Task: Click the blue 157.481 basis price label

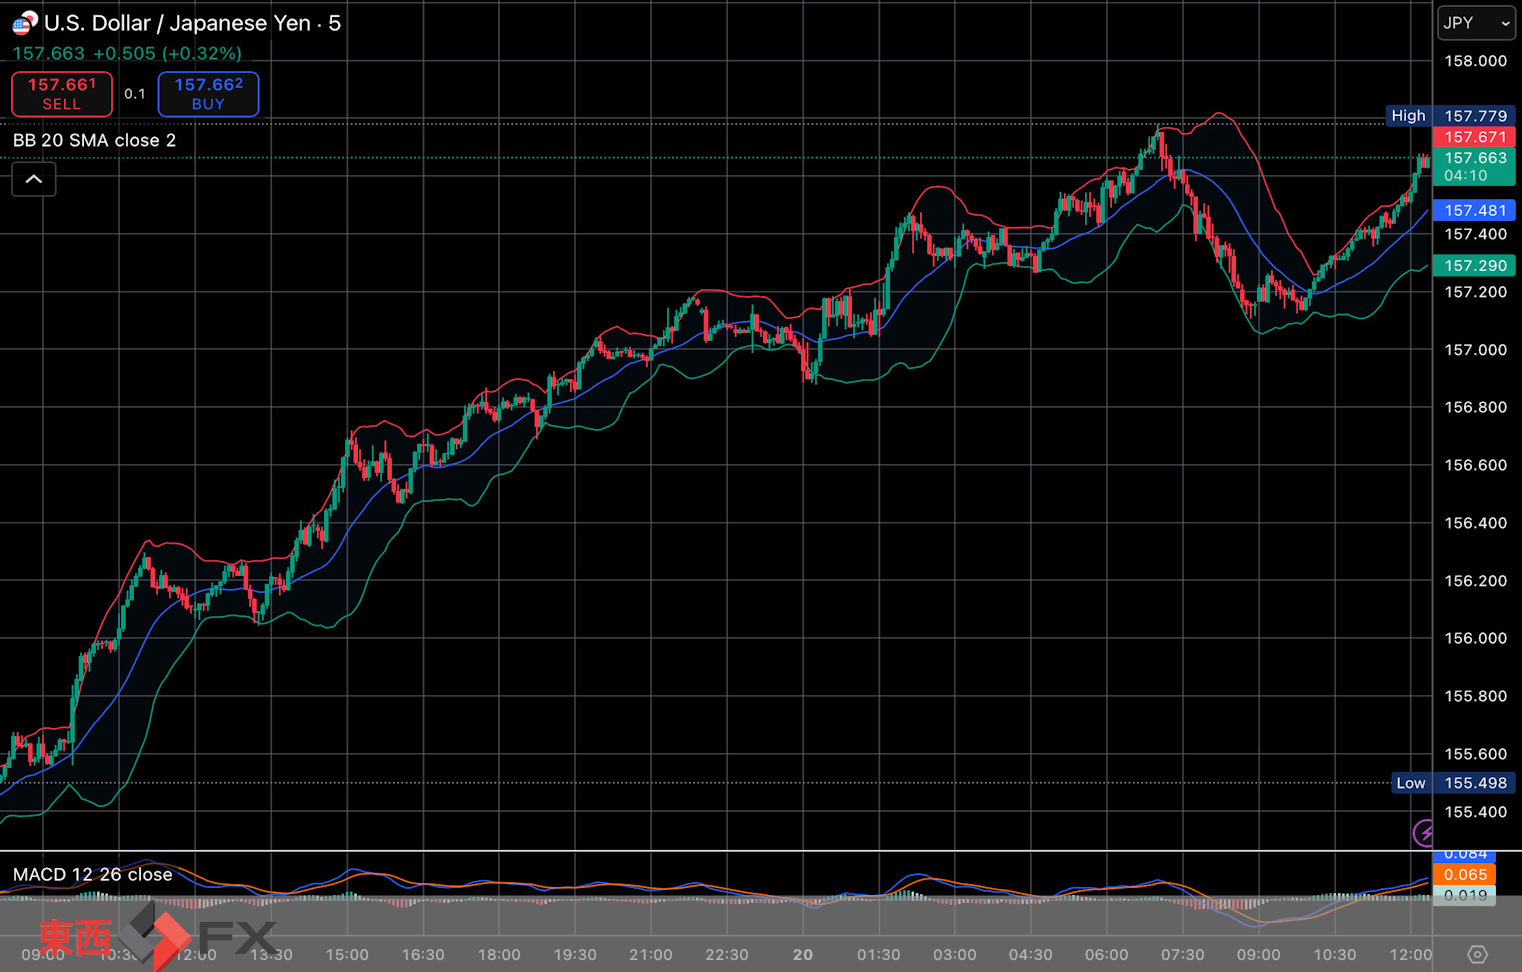Action: pos(1474,210)
